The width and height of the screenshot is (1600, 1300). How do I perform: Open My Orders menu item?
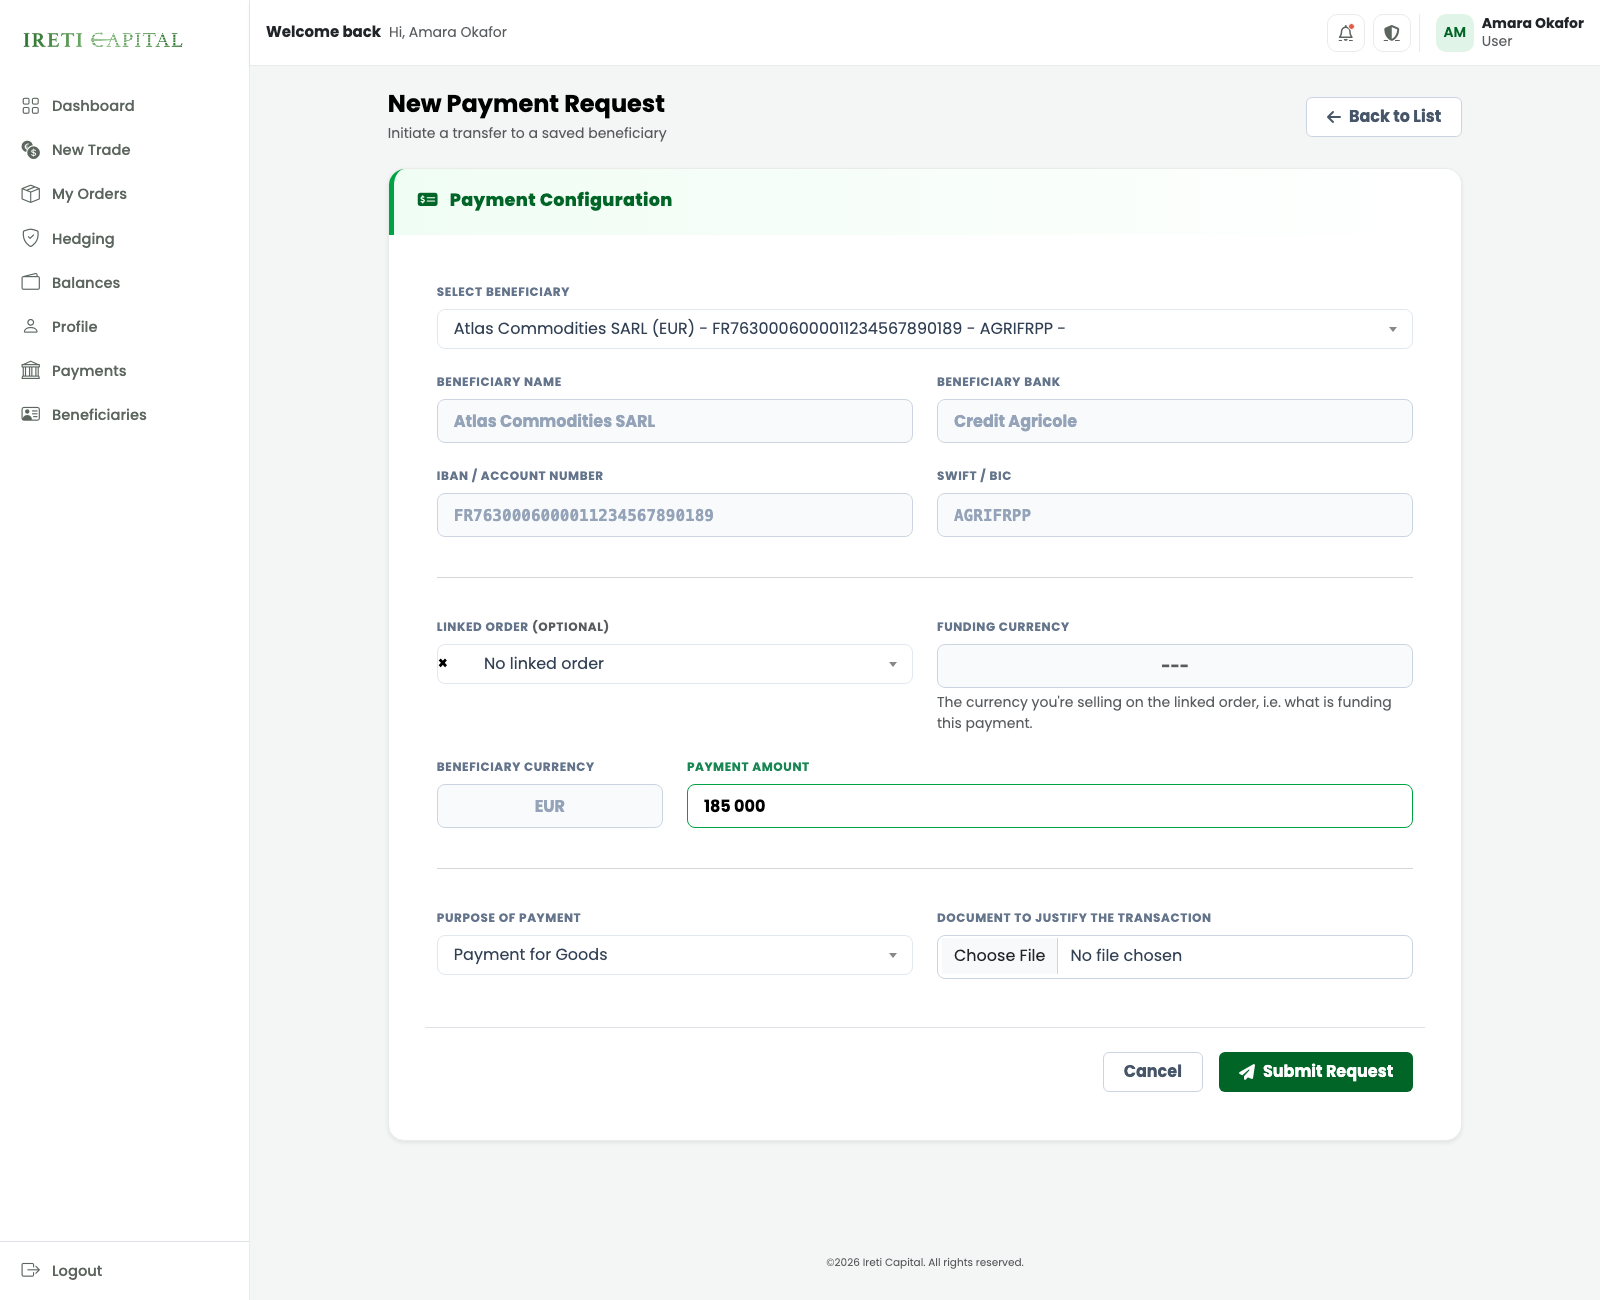(x=89, y=194)
